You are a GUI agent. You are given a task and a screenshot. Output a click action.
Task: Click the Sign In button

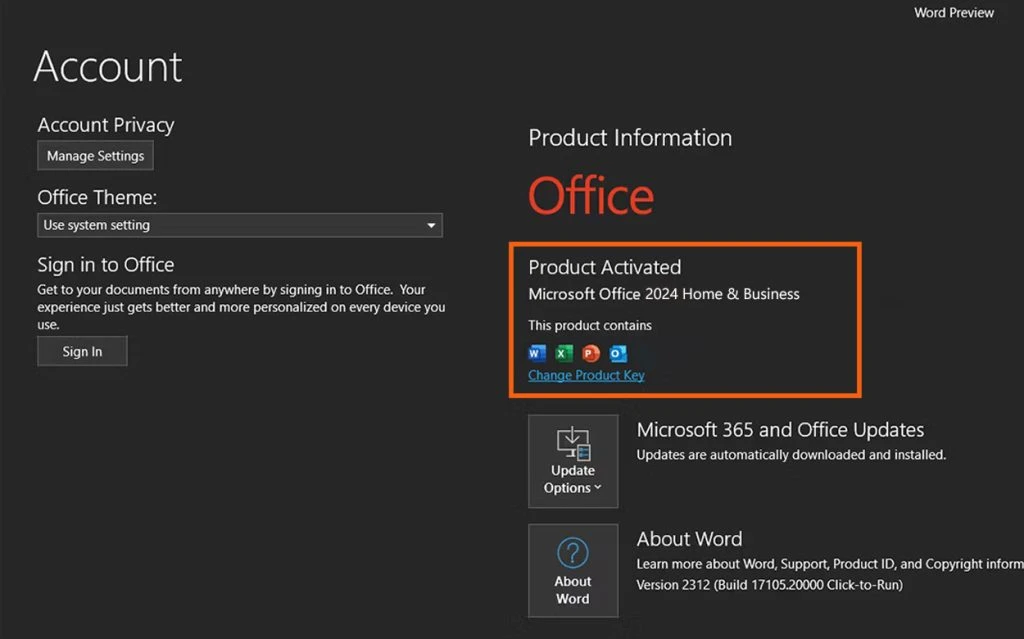pos(82,351)
